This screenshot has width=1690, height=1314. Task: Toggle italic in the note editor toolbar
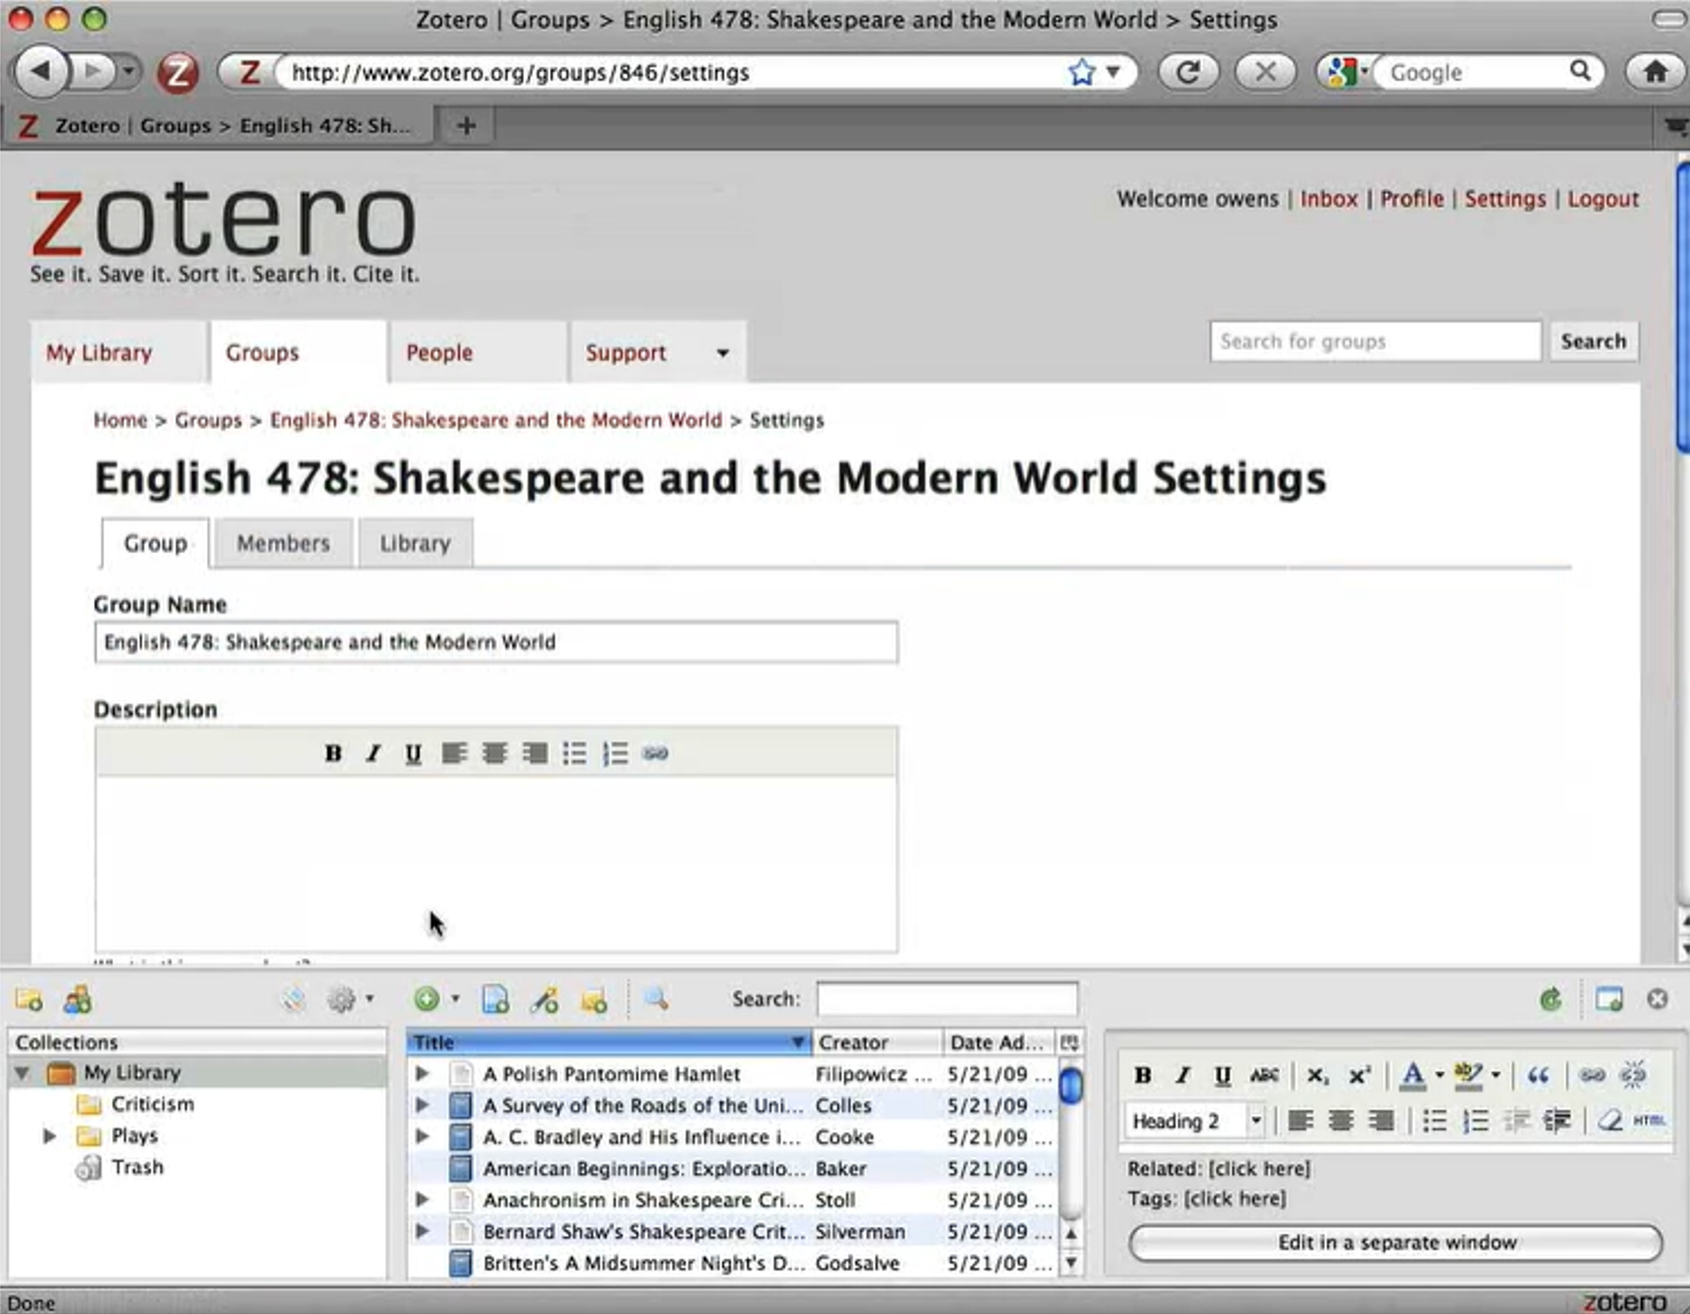click(x=1182, y=1076)
